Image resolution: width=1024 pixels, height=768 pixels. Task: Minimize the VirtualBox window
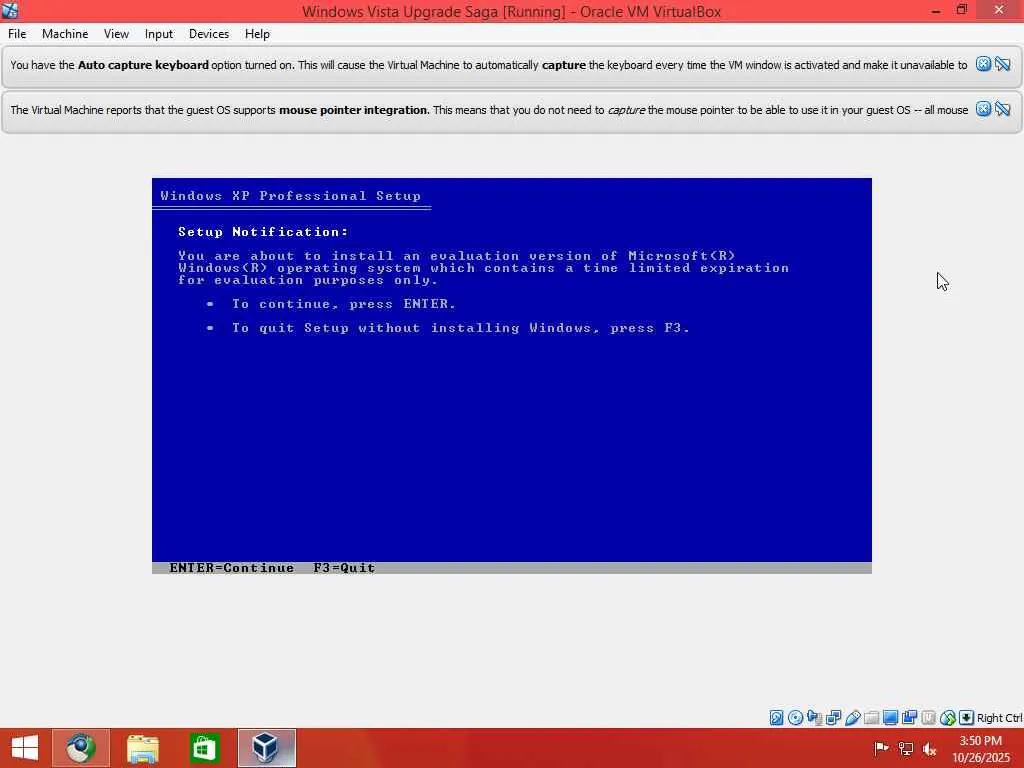936,10
